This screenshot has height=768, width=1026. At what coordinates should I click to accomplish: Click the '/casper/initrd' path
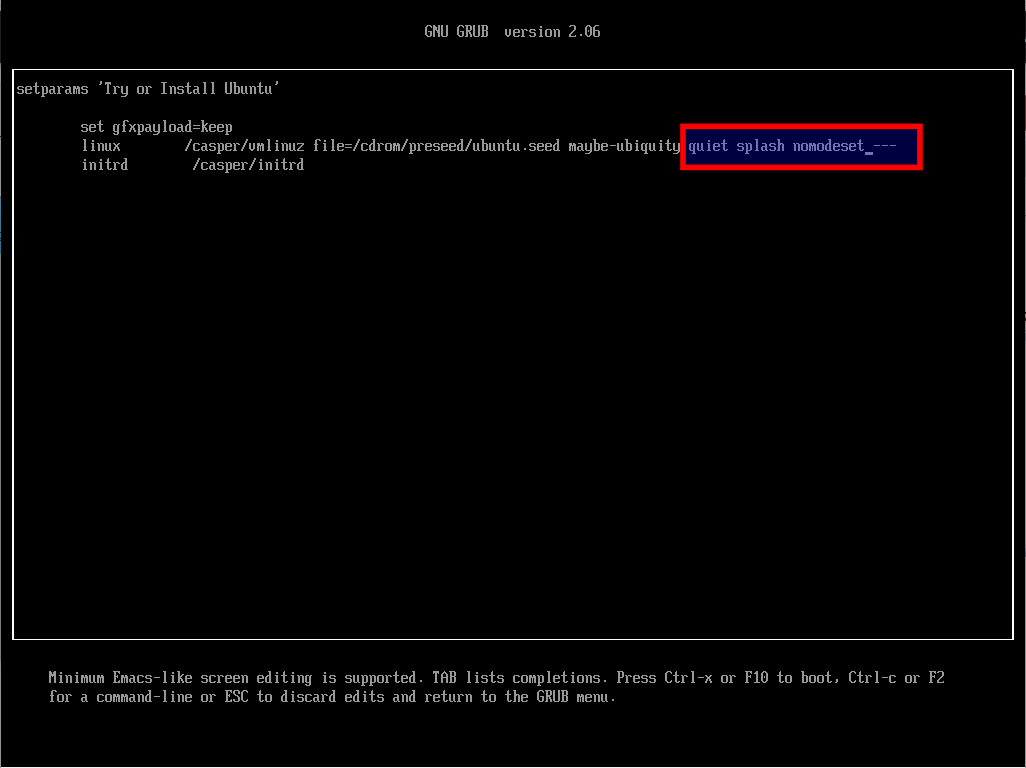point(248,165)
